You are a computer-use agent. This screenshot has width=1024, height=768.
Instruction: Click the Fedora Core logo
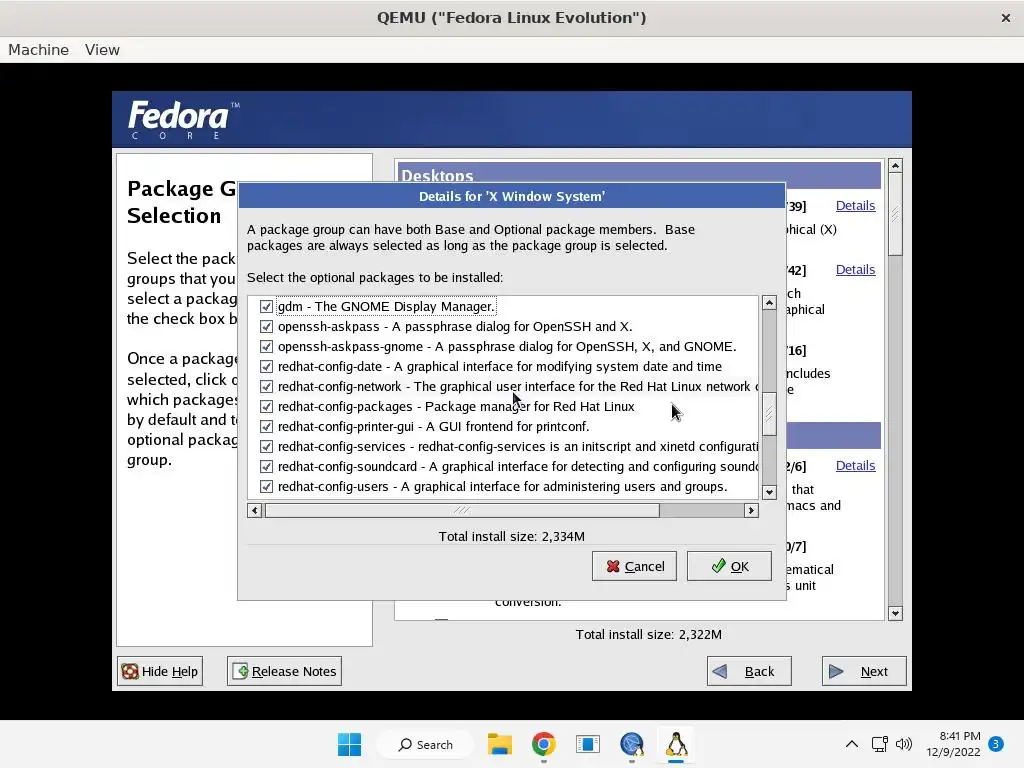coord(184,120)
